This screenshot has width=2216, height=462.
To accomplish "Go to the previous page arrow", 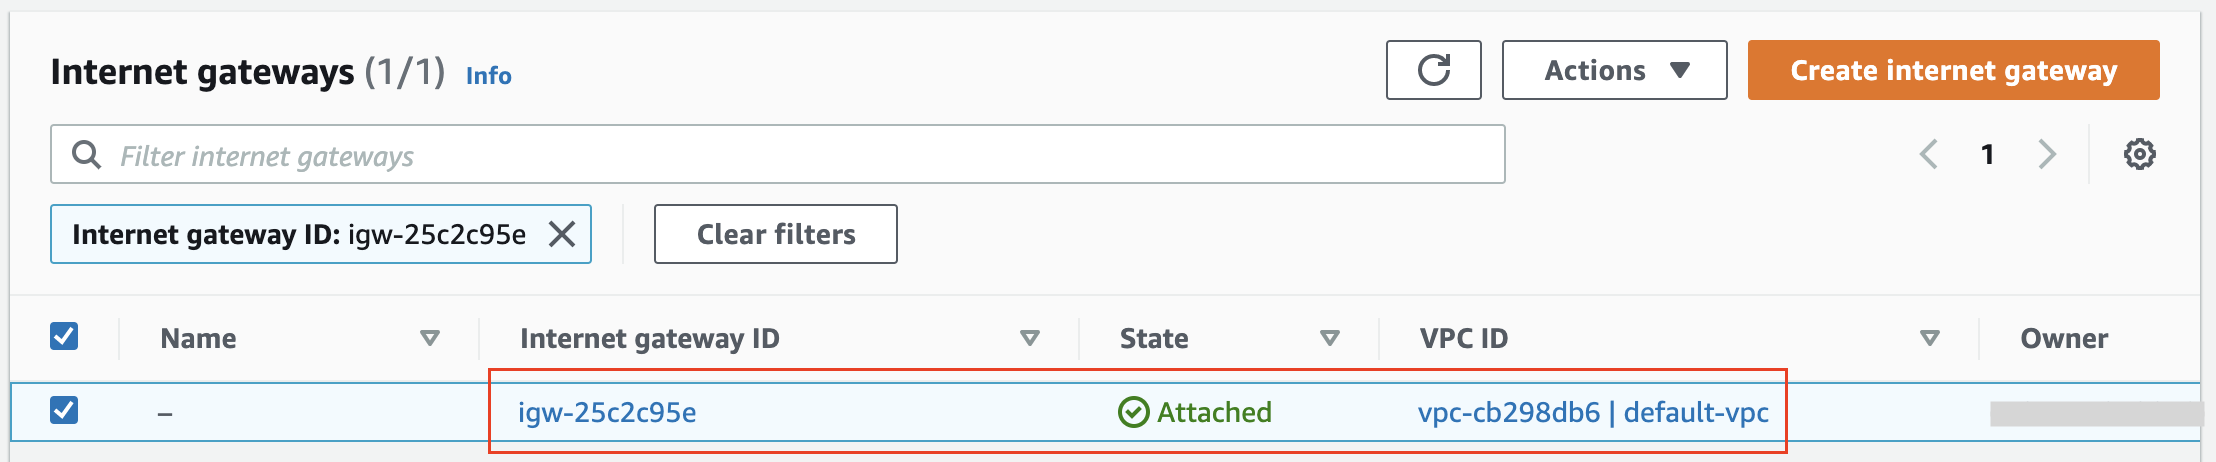I will tap(1929, 154).
